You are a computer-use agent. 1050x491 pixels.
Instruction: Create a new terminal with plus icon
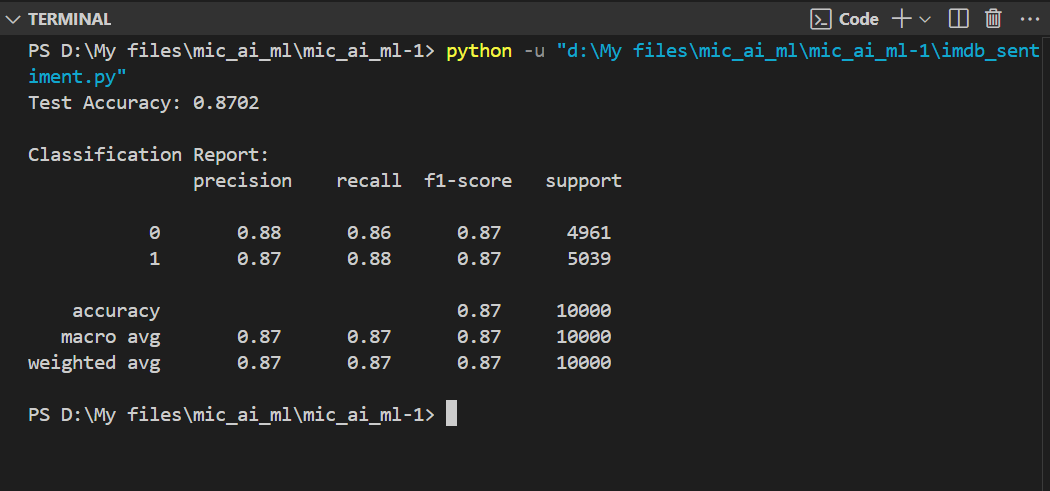point(901,19)
